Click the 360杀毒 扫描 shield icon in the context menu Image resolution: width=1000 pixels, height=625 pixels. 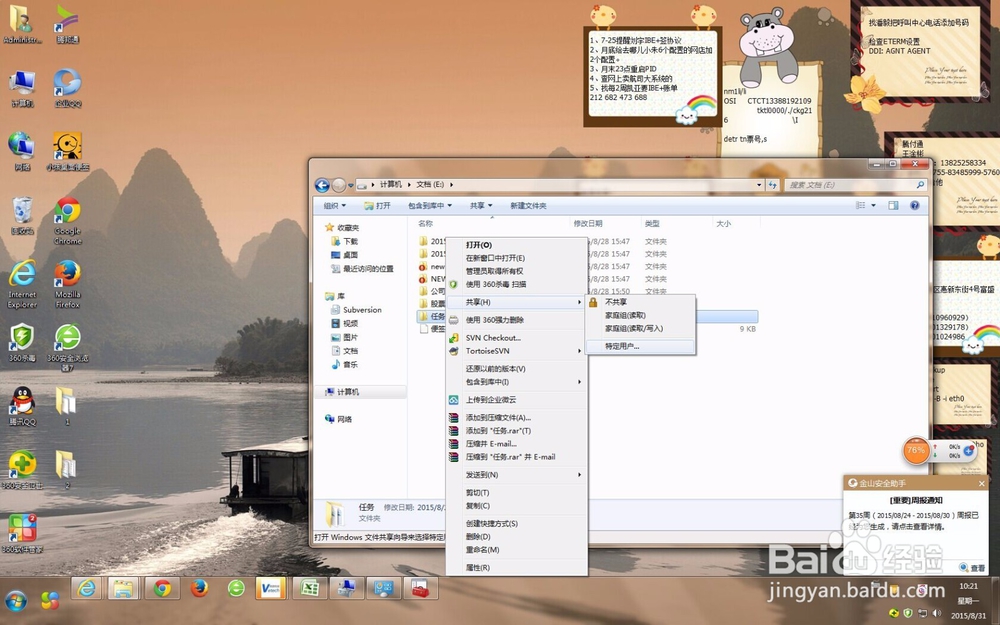(x=453, y=284)
